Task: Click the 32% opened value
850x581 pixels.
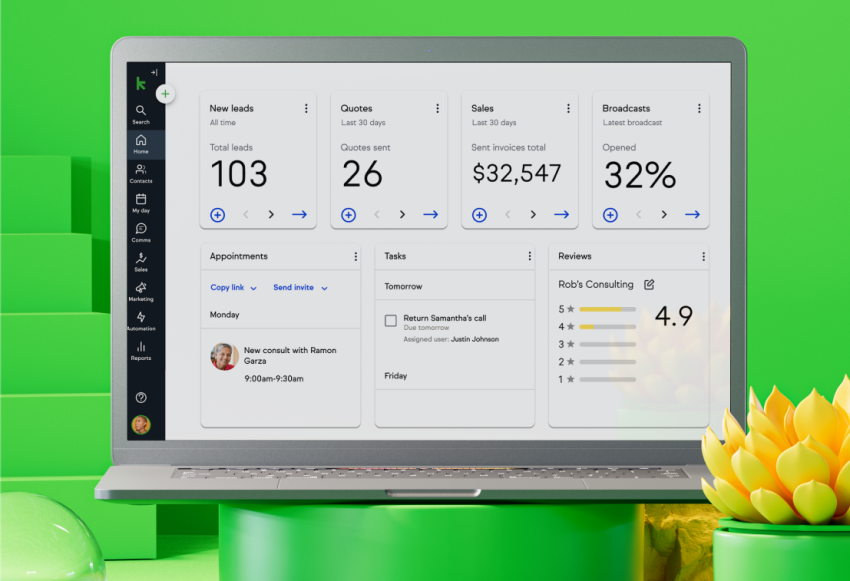Action: click(640, 175)
